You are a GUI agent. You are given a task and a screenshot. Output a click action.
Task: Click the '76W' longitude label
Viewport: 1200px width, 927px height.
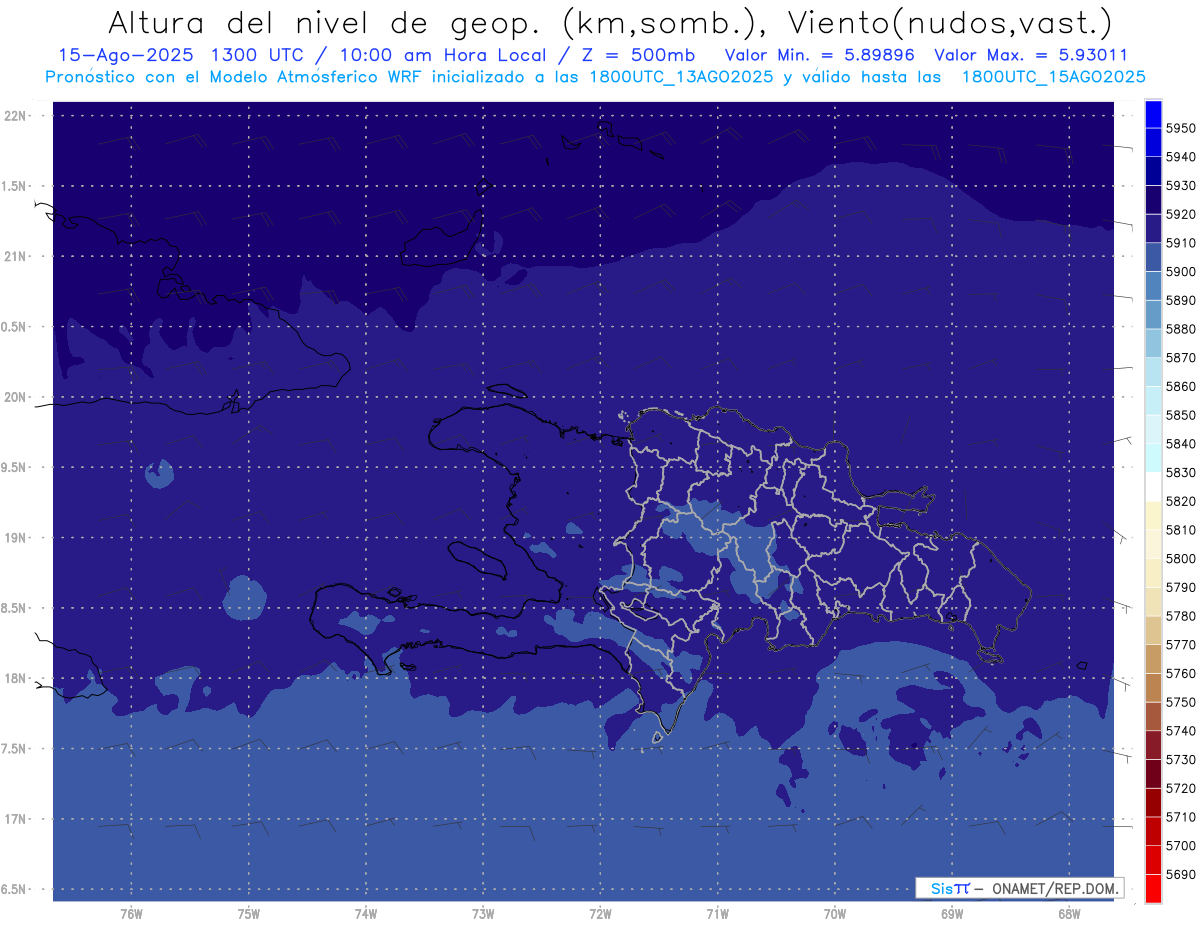coord(131,914)
